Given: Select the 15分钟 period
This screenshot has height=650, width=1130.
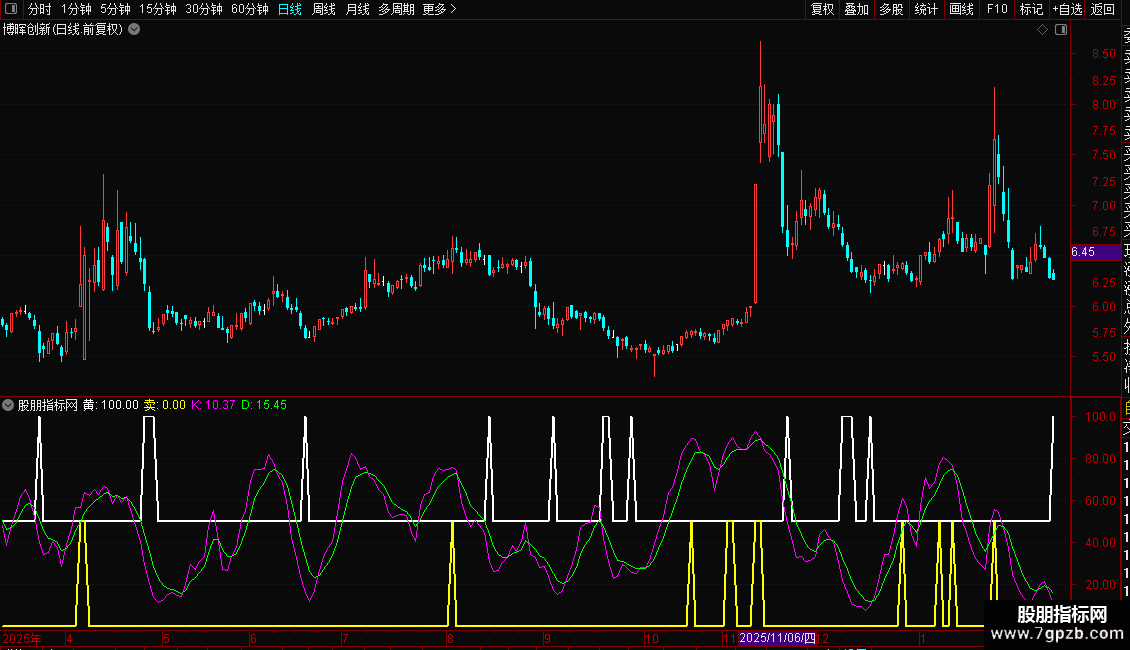Looking at the screenshot, I should coord(158,9).
